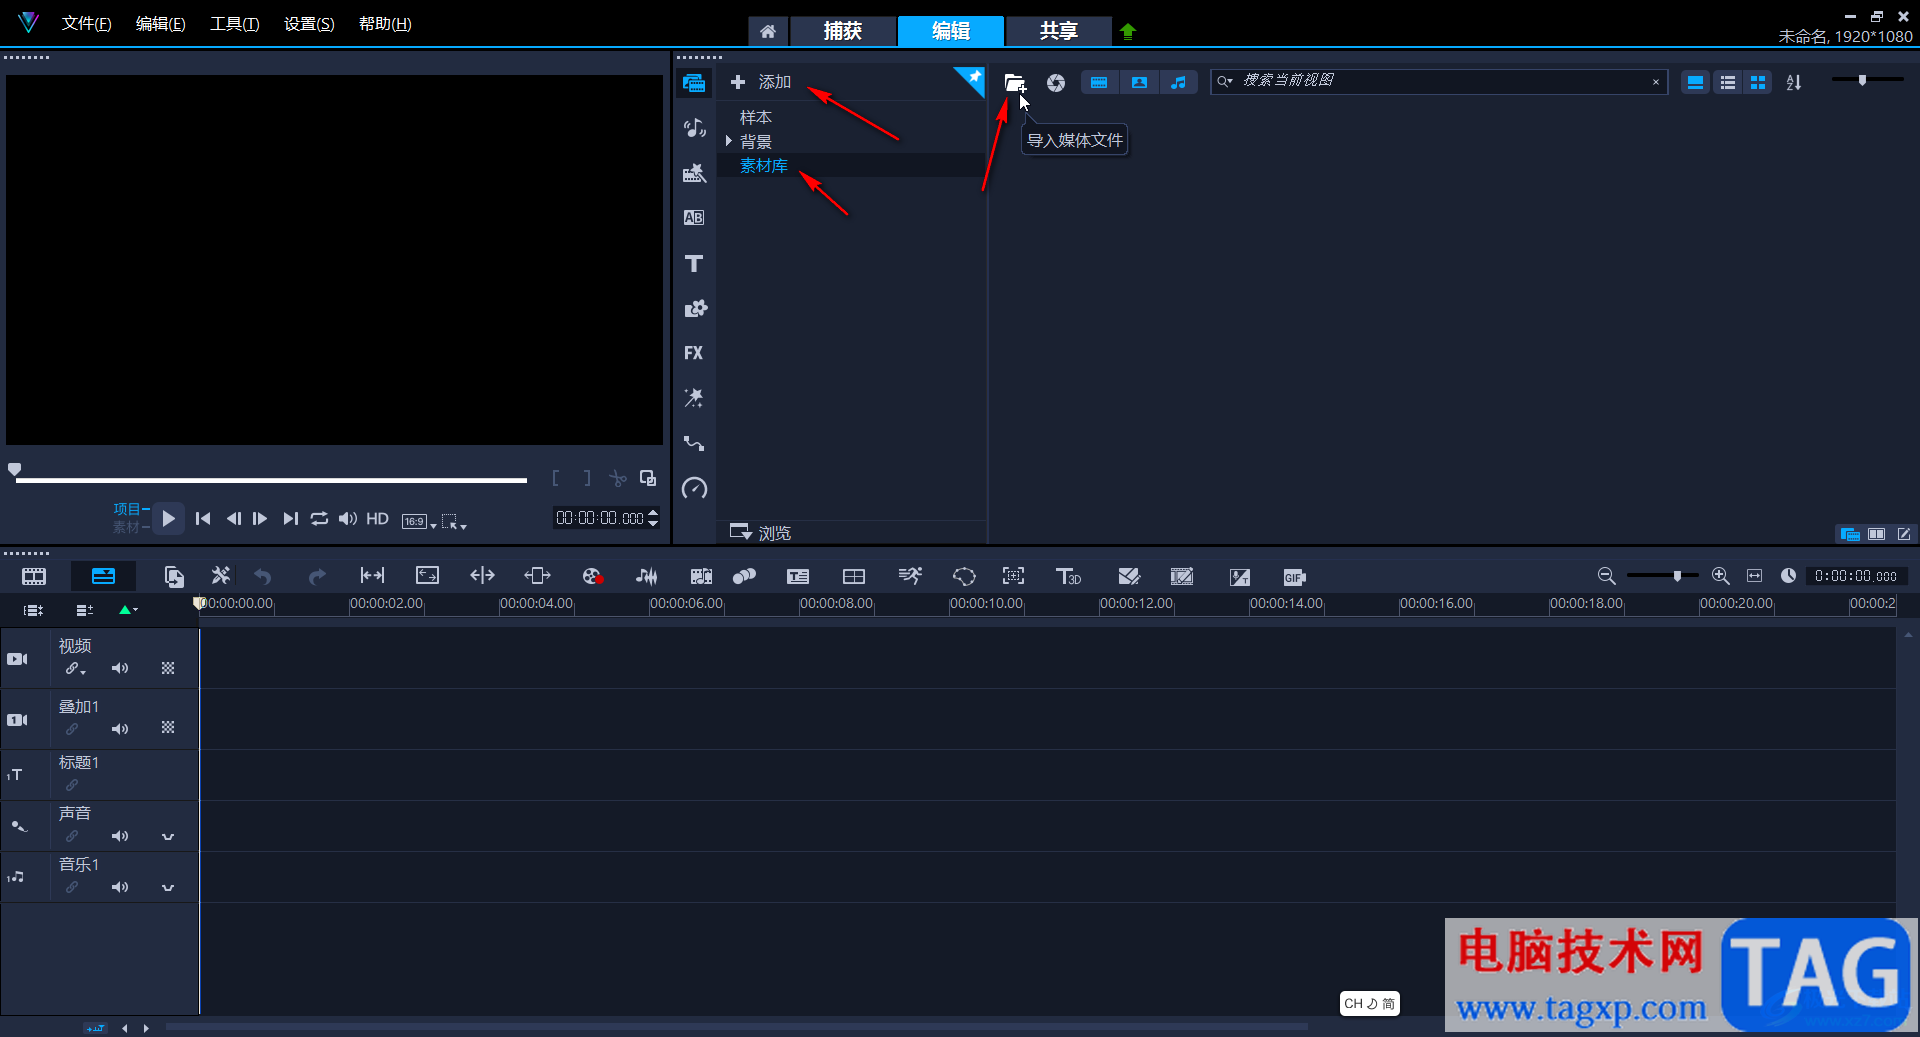
Task: Switch to Timeline view
Action: (x=103, y=576)
